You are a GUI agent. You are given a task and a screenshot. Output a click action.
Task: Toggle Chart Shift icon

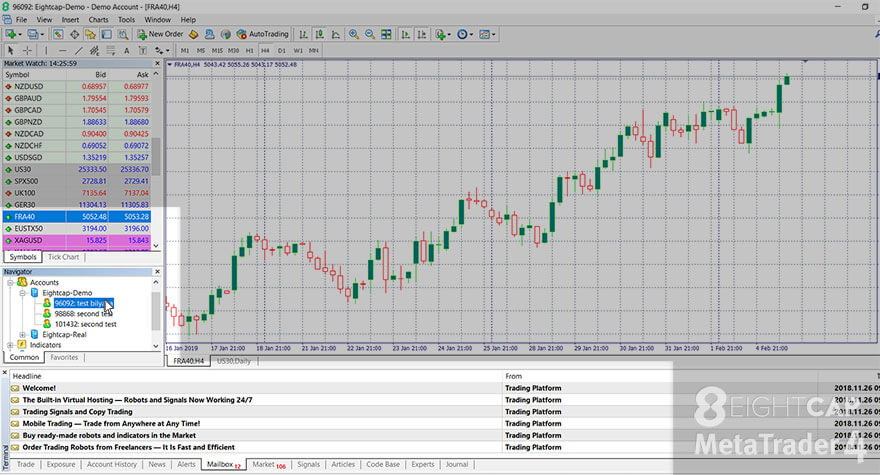point(421,34)
